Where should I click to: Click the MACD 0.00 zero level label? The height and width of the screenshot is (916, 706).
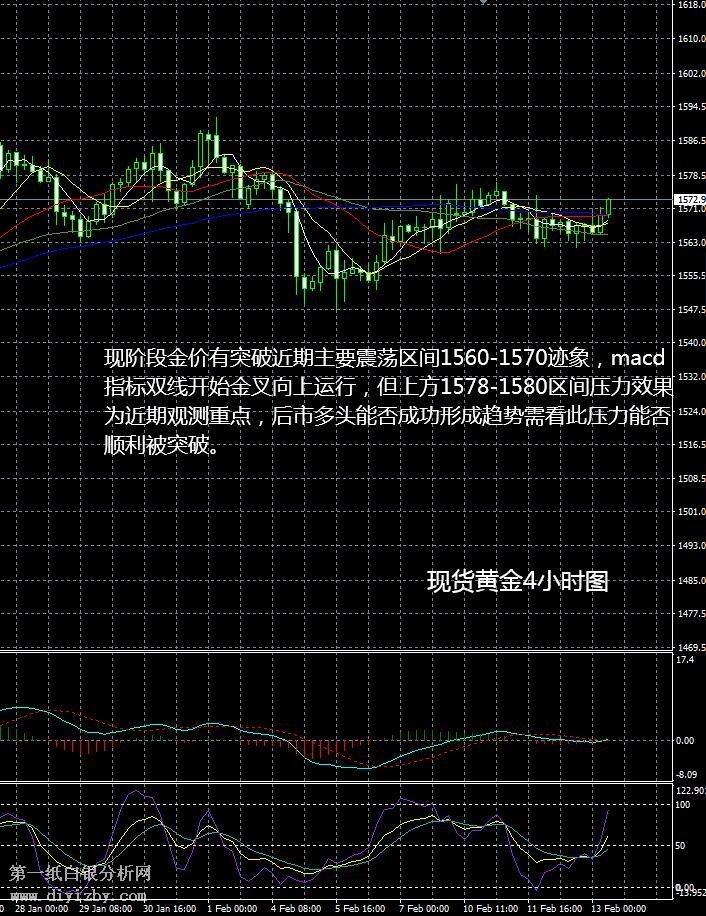click(684, 741)
